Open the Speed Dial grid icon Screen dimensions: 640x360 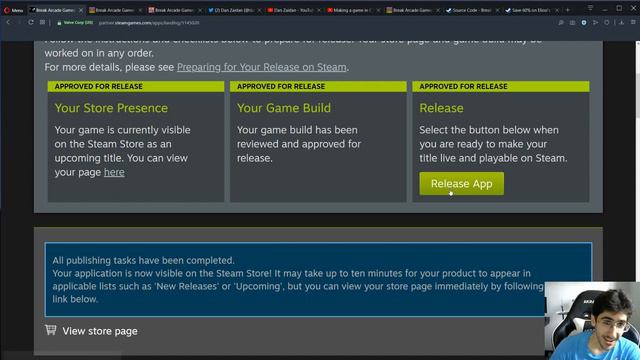tap(42, 22)
